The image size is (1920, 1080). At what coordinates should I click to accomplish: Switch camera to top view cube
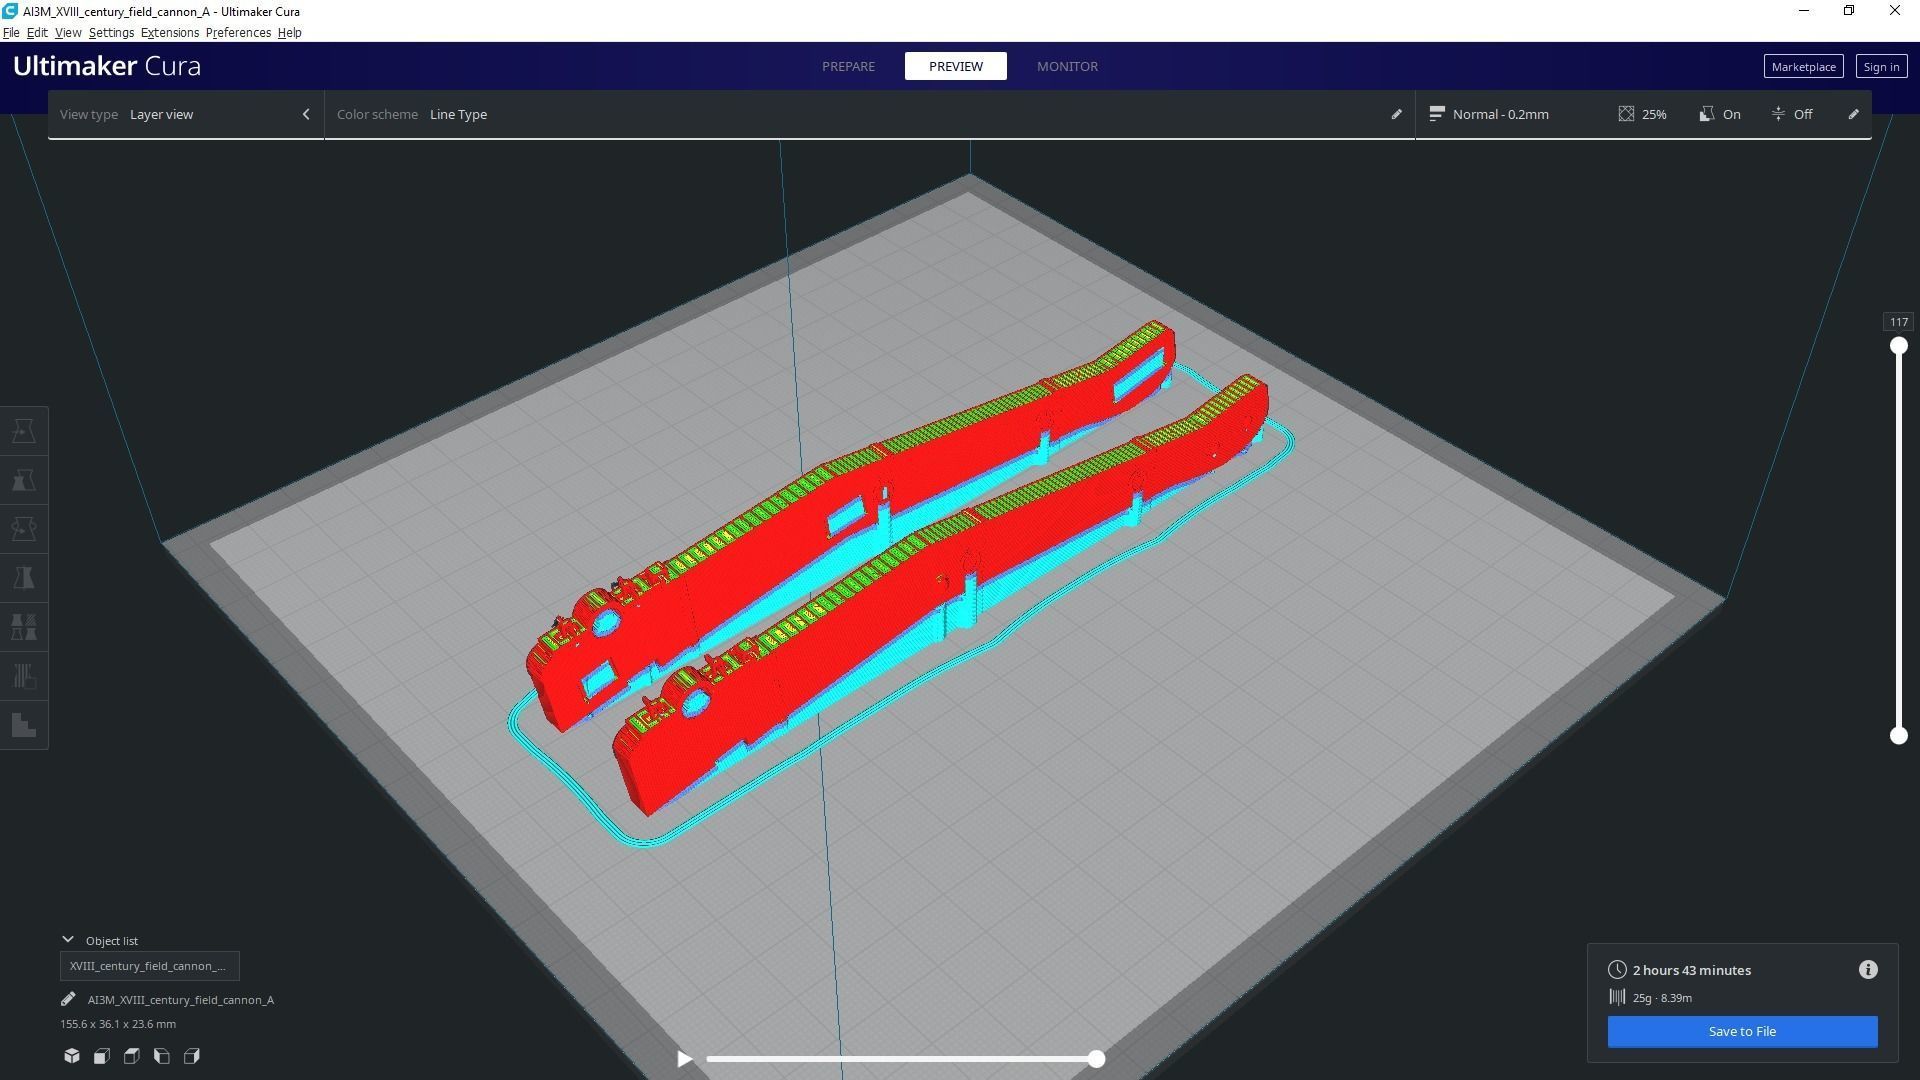[x=132, y=1056]
